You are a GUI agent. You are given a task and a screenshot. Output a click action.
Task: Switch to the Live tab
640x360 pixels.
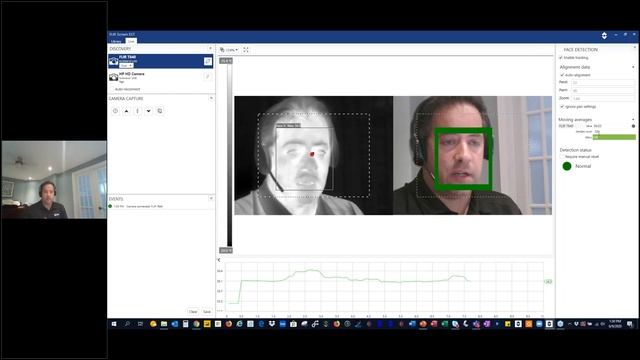(x=131, y=41)
